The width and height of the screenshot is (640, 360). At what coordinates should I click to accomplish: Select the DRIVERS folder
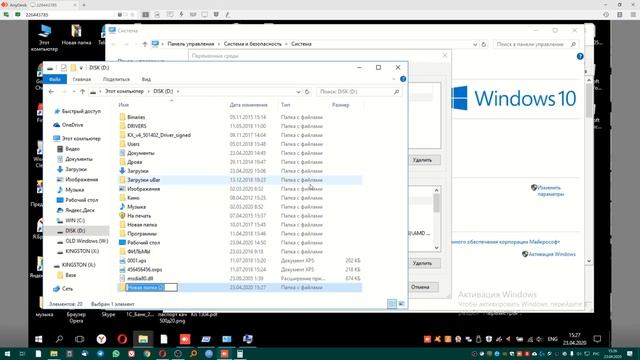(x=137, y=126)
